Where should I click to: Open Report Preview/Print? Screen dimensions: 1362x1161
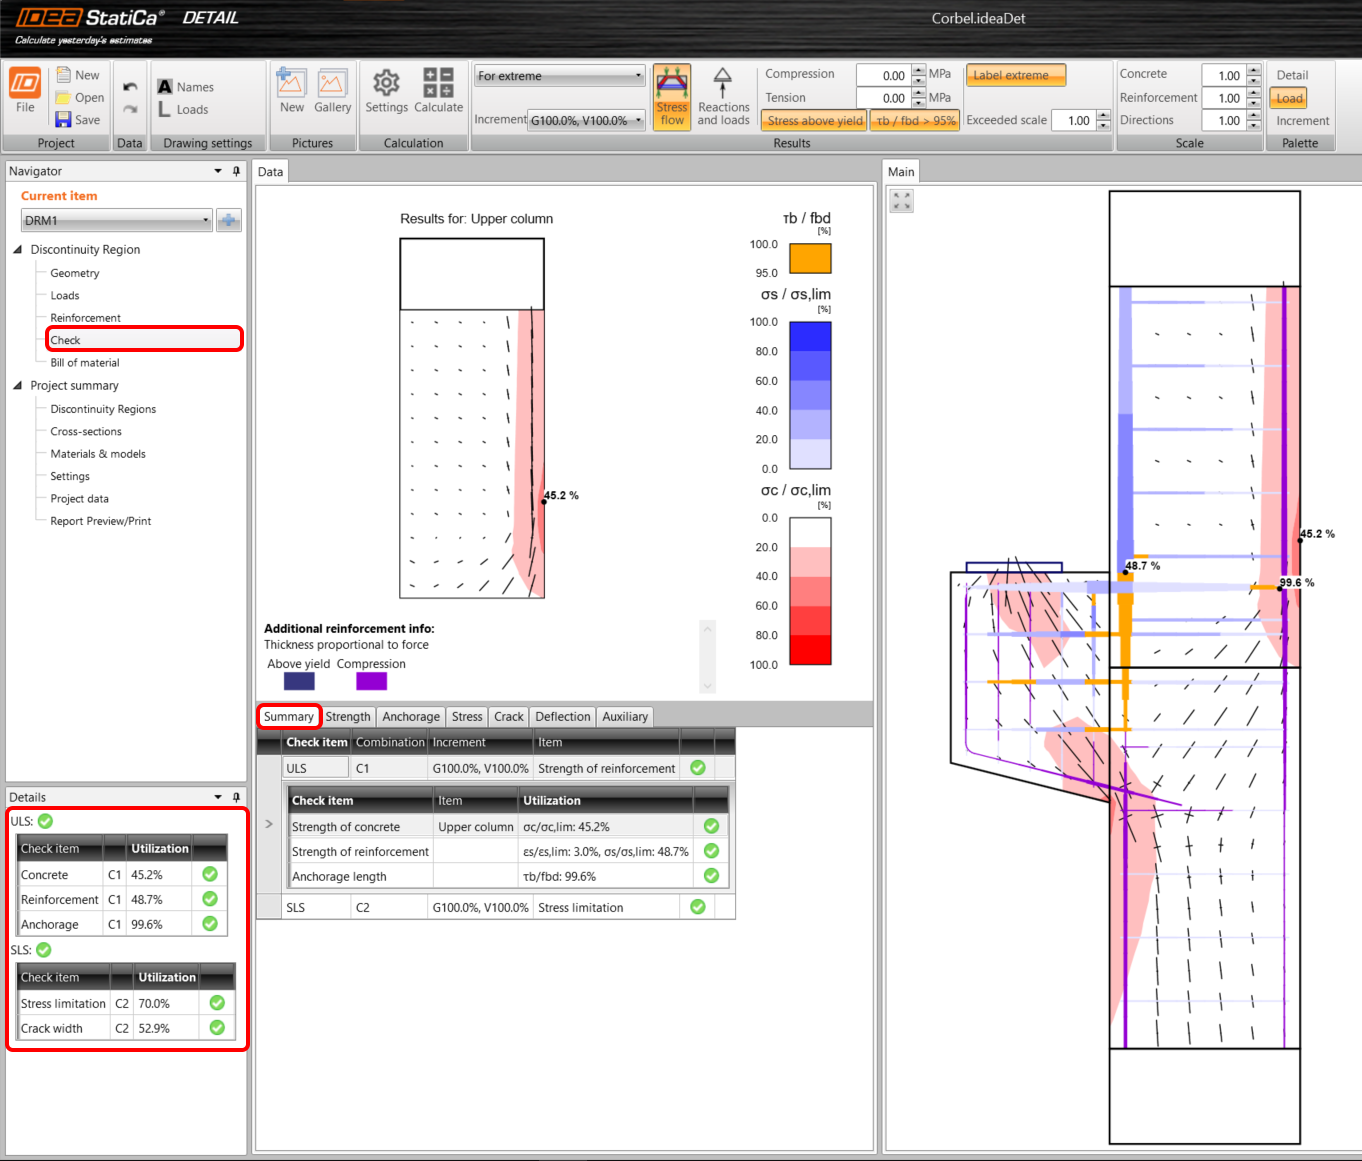point(100,520)
